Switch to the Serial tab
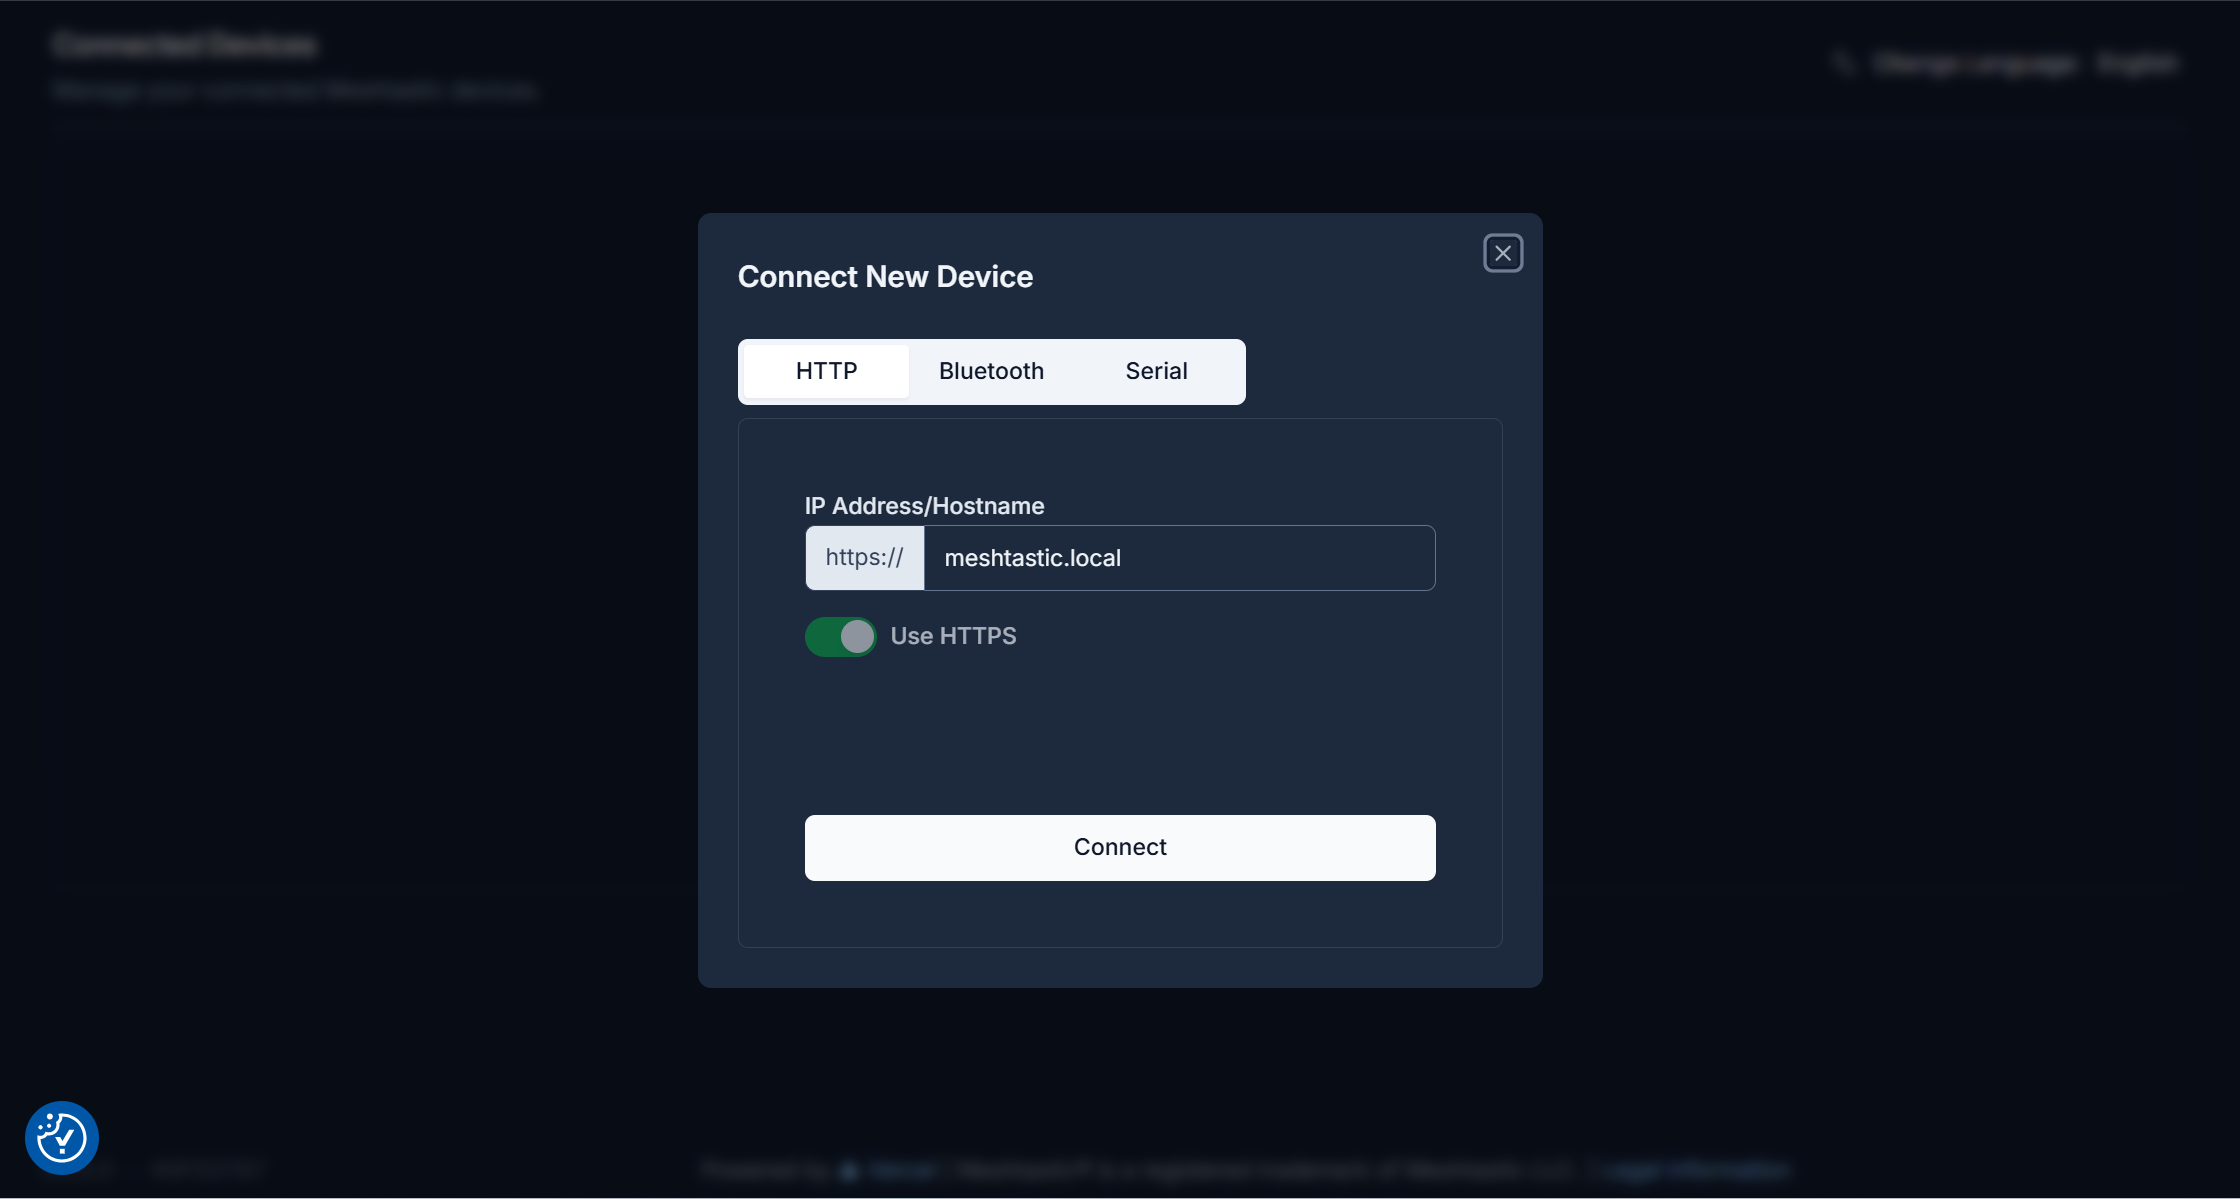The height and width of the screenshot is (1199, 2240). (x=1156, y=371)
